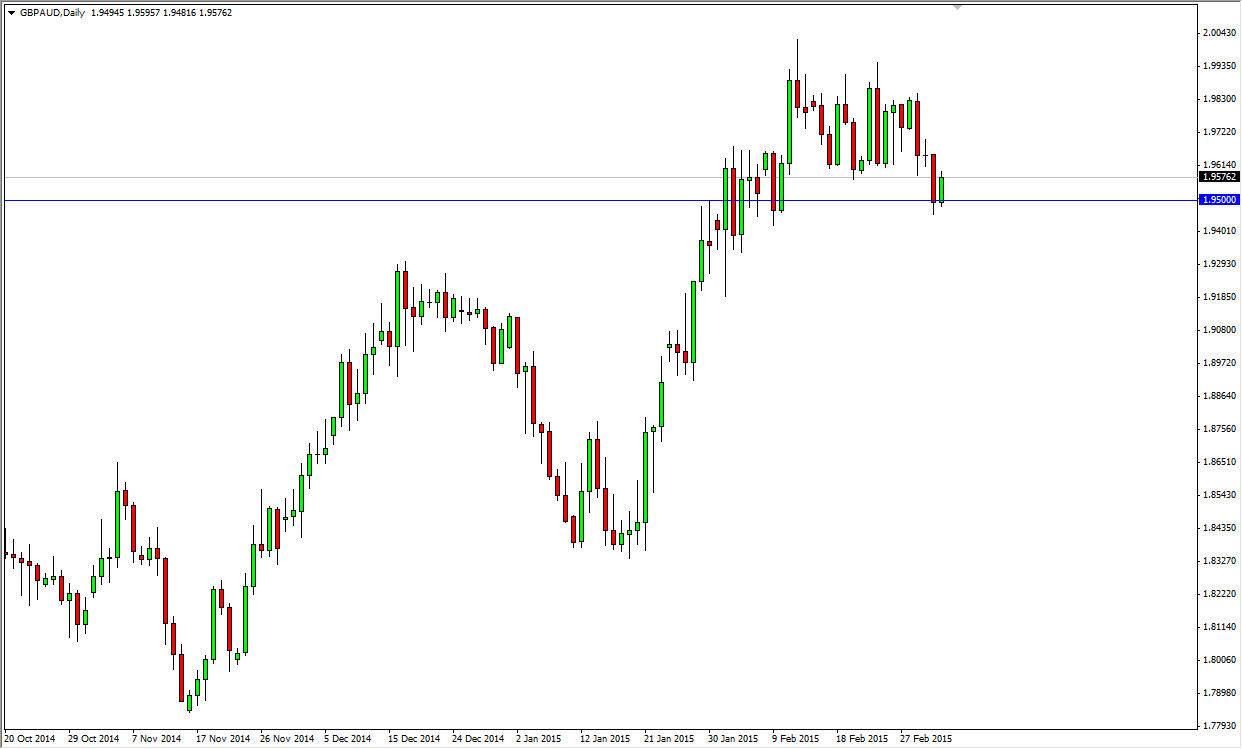
Task: Click the 1.96140 price axis label
Action: (1220, 166)
